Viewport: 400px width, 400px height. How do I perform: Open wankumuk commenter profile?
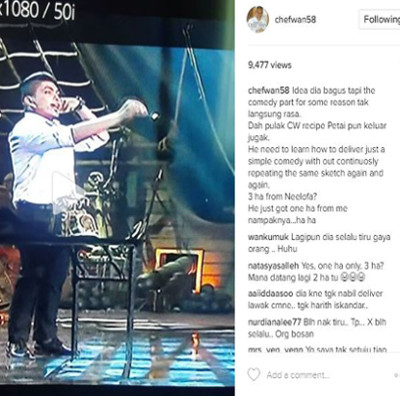[268, 237]
